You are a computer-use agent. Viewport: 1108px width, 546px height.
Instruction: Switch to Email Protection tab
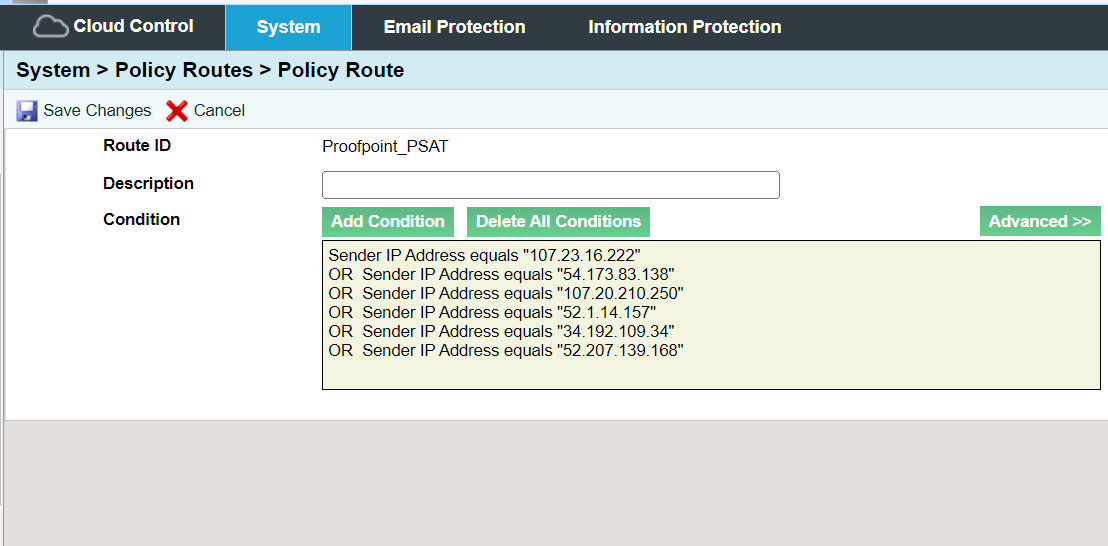coord(454,27)
